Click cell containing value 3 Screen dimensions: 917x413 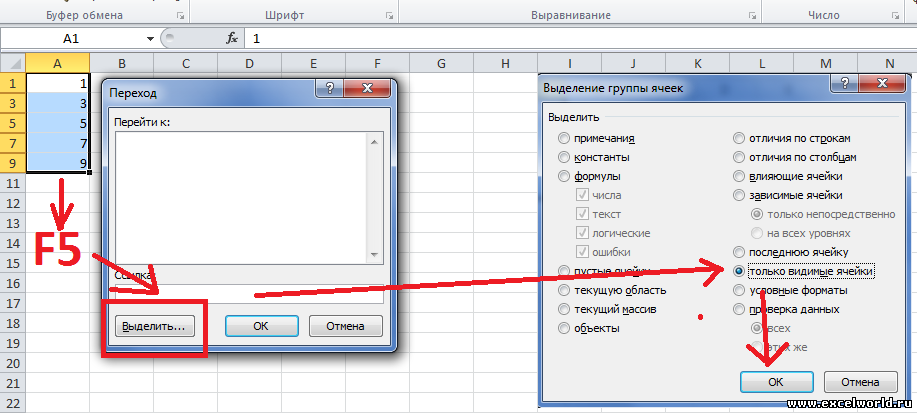tap(57, 104)
